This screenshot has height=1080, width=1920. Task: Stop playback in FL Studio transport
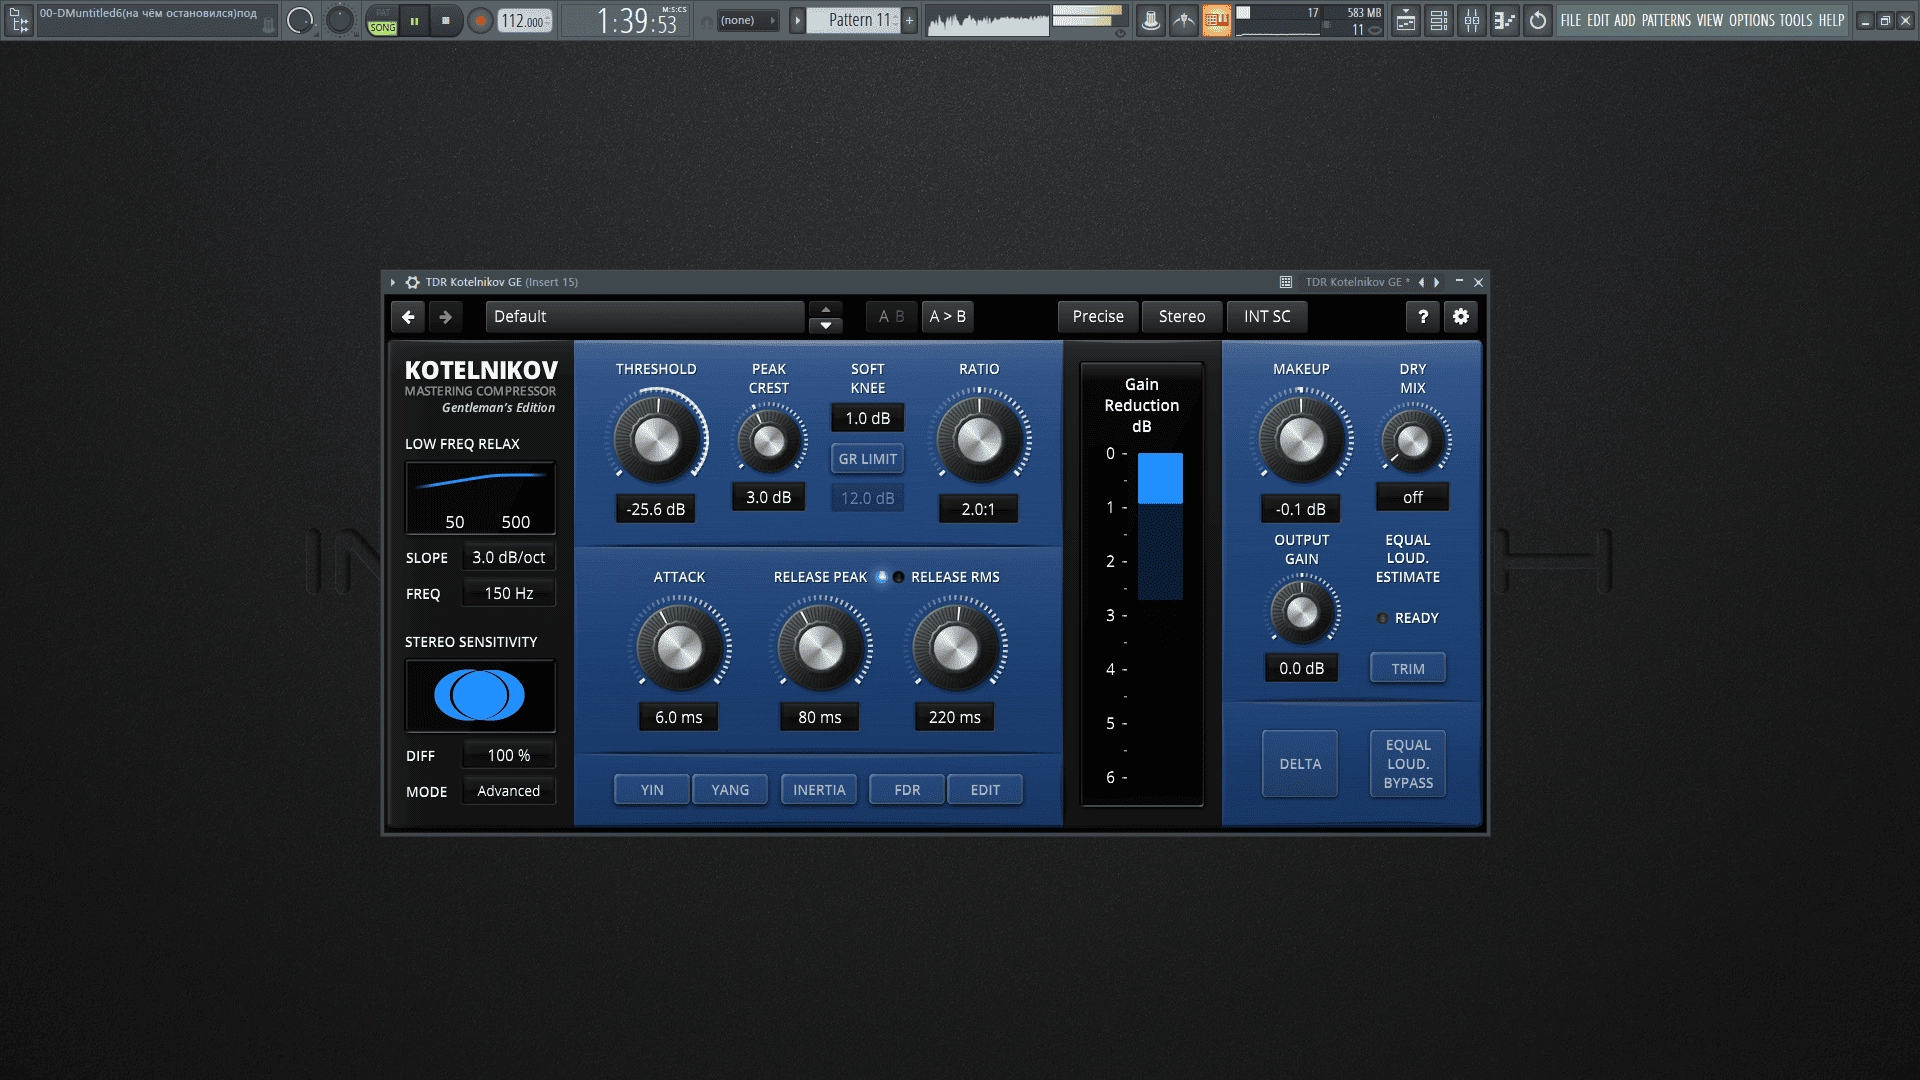(446, 20)
